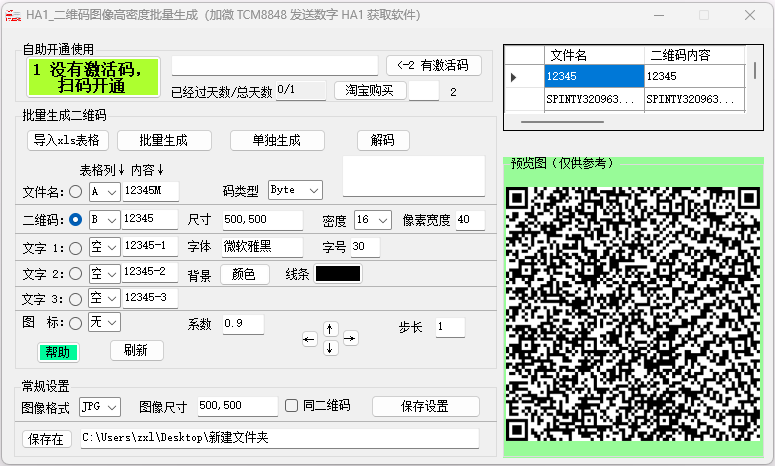Viewport: 775px width, 466px height.
Task: Click the 没有激活码 扫码开通 green button
Action: [93, 77]
